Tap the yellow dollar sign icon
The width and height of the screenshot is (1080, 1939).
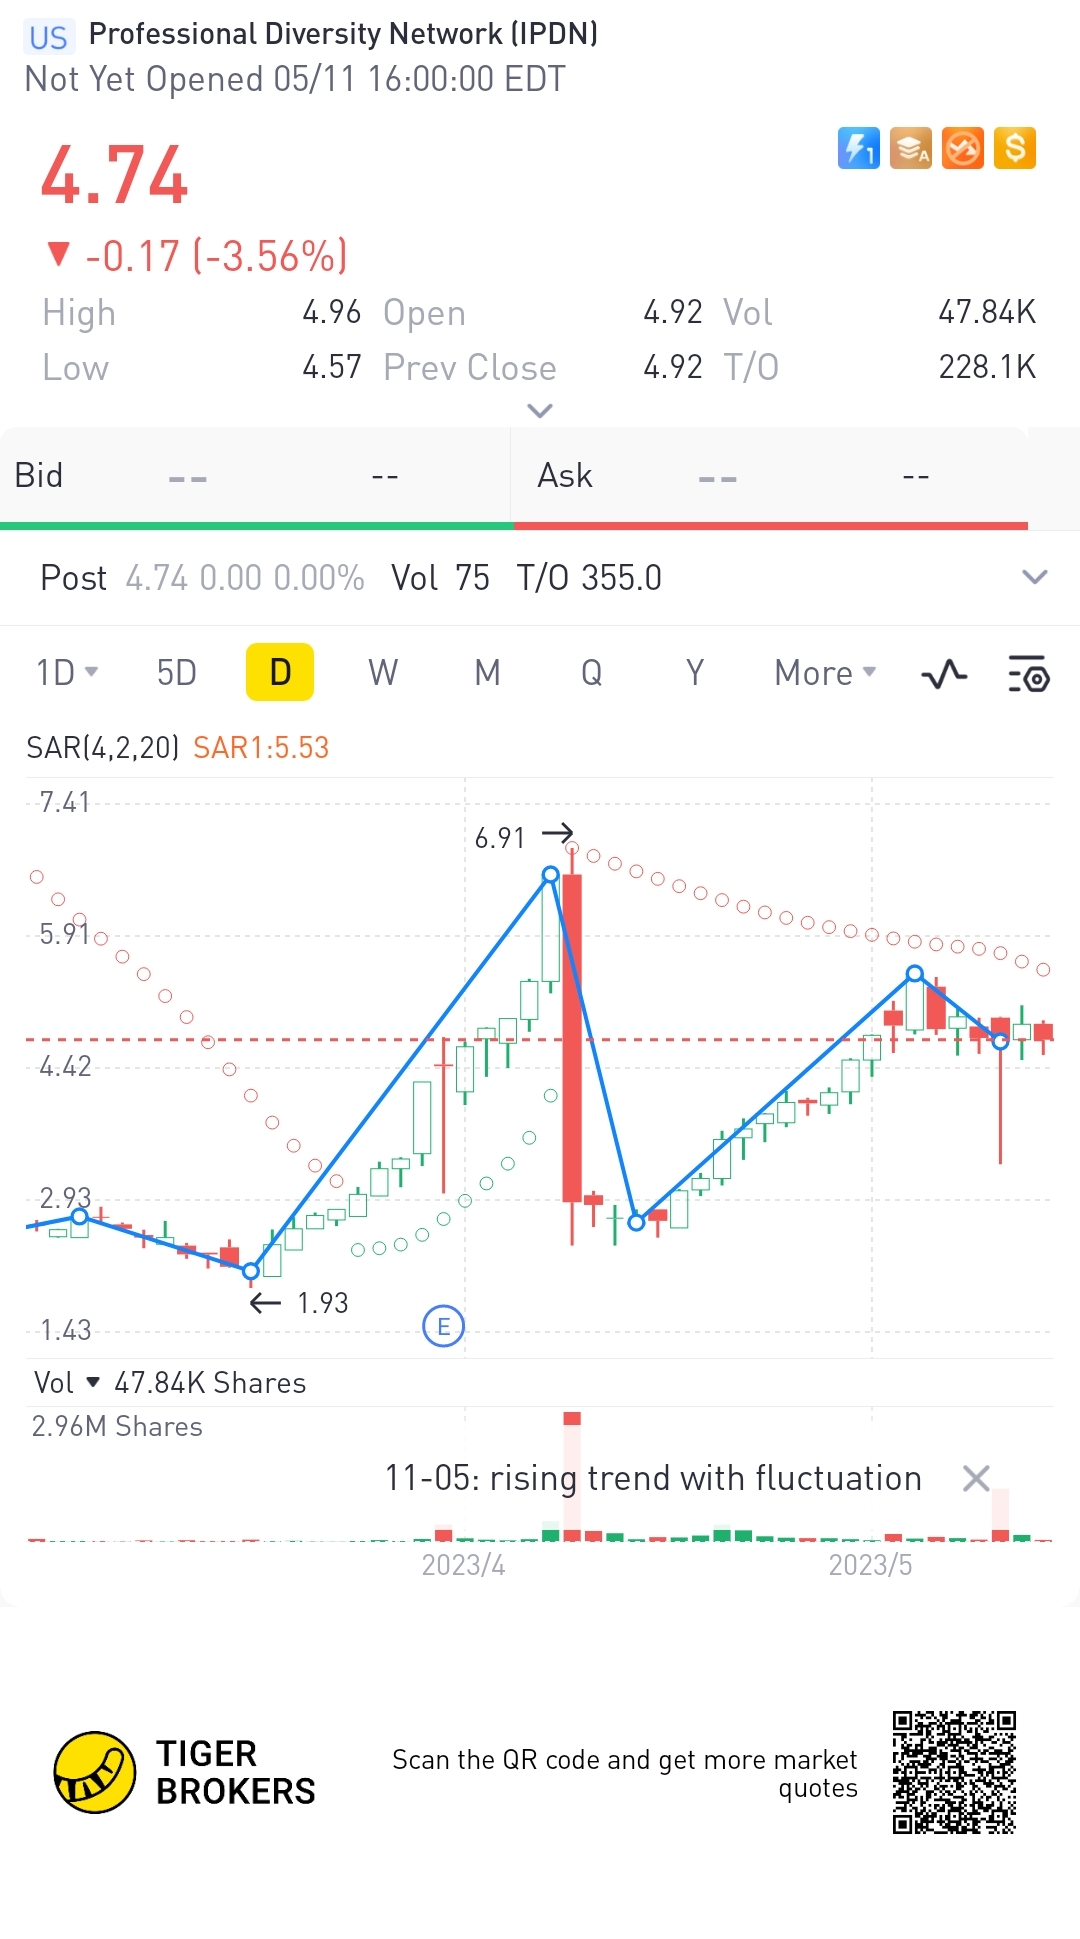coord(1014,149)
